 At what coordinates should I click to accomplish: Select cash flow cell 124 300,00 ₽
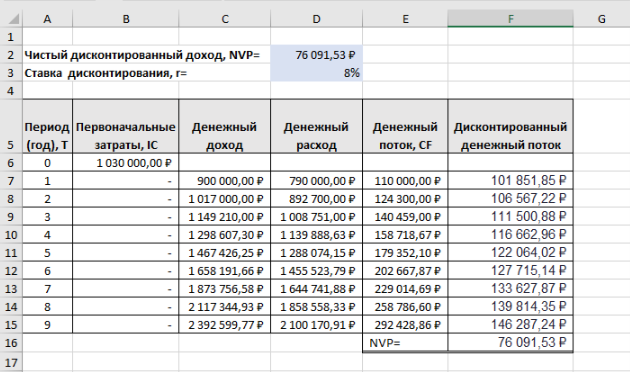click(x=405, y=199)
